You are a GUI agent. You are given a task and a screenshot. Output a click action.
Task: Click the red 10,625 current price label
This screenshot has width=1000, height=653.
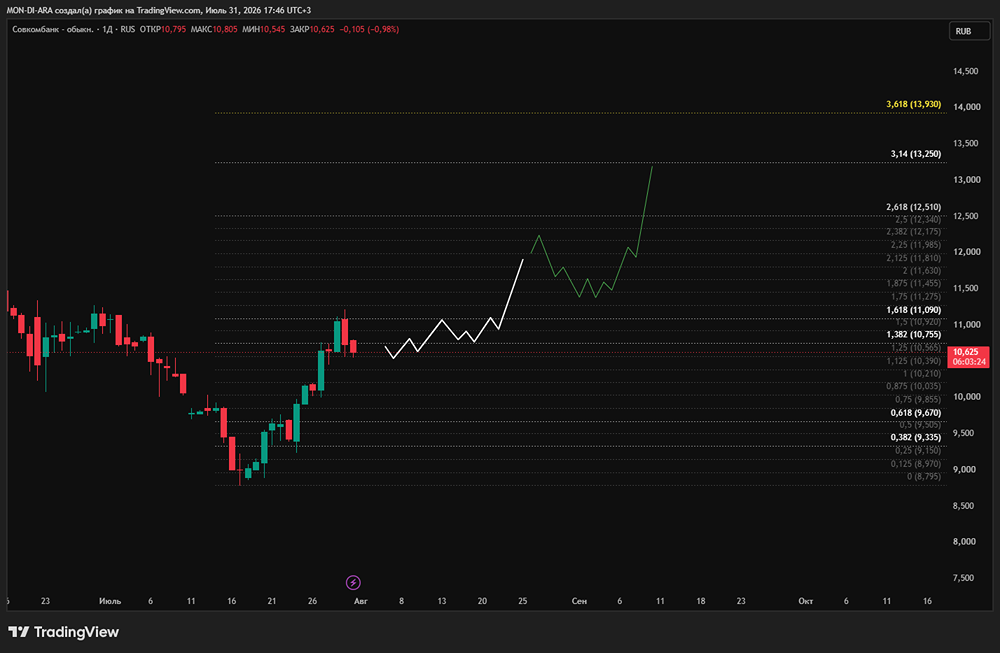tap(968, 356)
